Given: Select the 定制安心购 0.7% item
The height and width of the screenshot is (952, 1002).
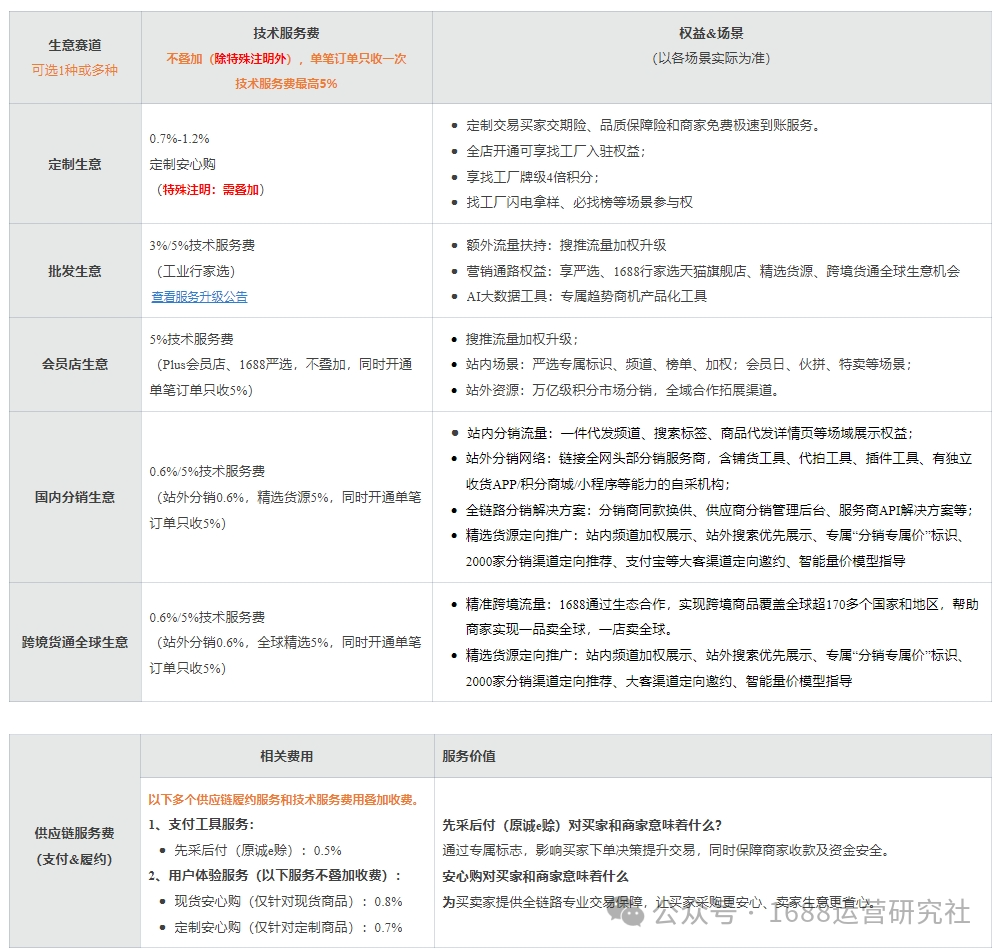Looking at the screenshot, I should tap(288, 927).
